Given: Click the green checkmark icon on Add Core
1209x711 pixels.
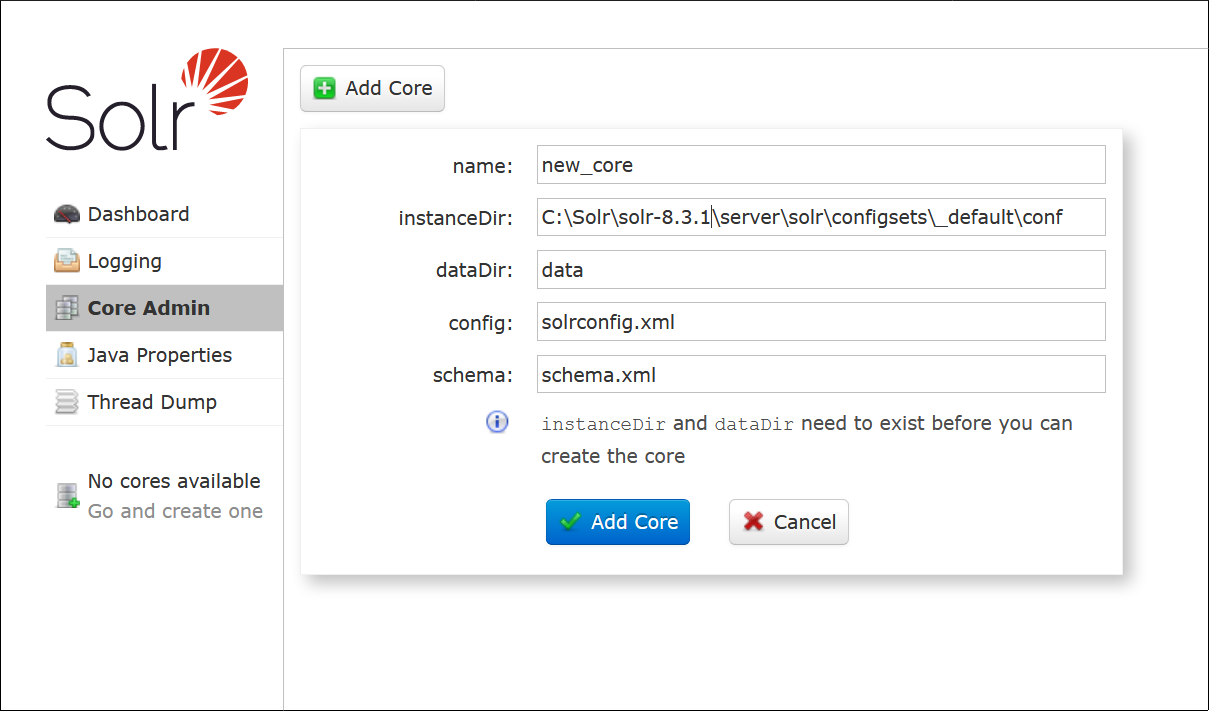Looking at the screenshot, I should (573, 521).
